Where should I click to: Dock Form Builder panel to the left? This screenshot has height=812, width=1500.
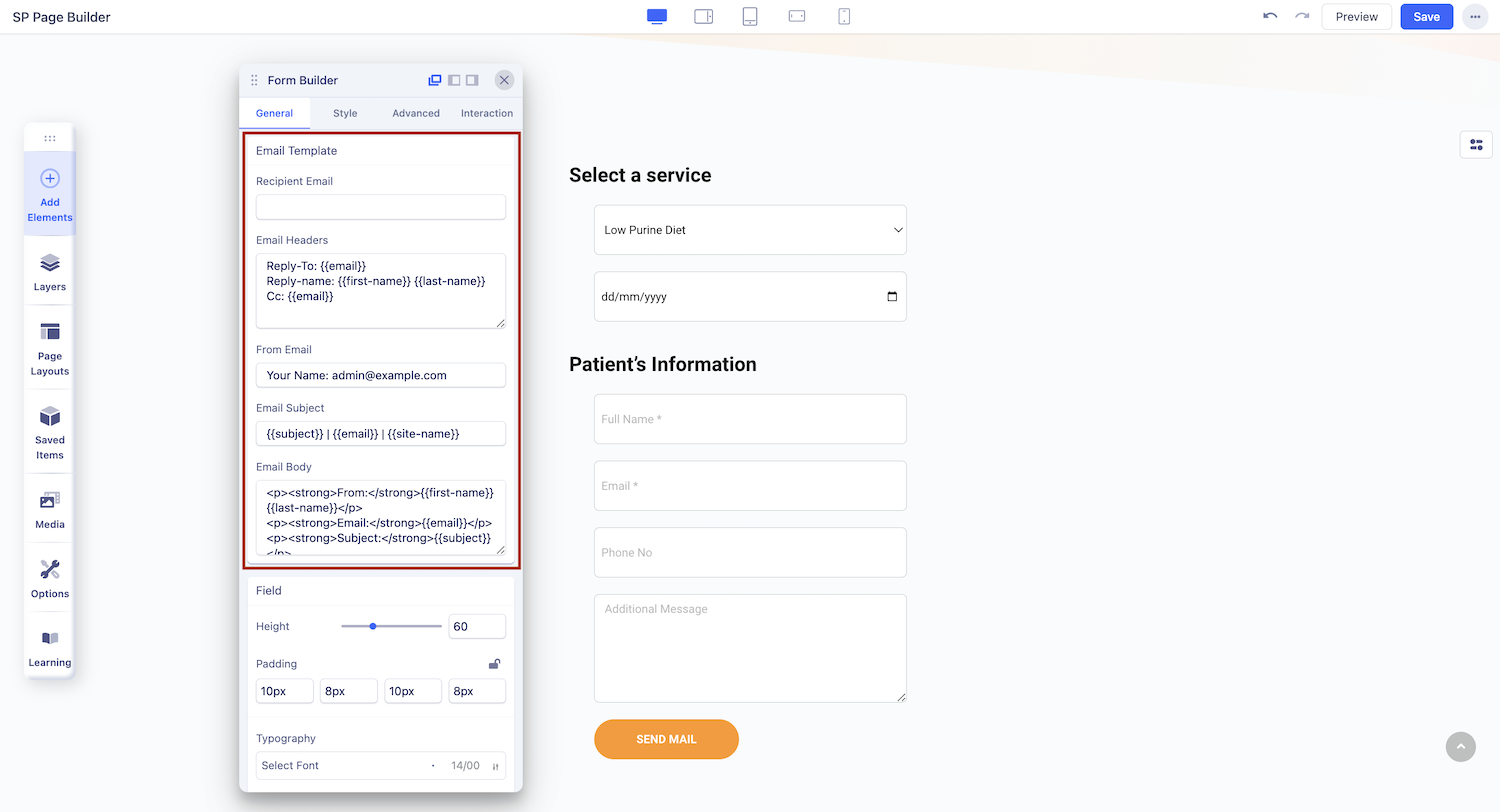pyautogui.click(x=454, y=80)
